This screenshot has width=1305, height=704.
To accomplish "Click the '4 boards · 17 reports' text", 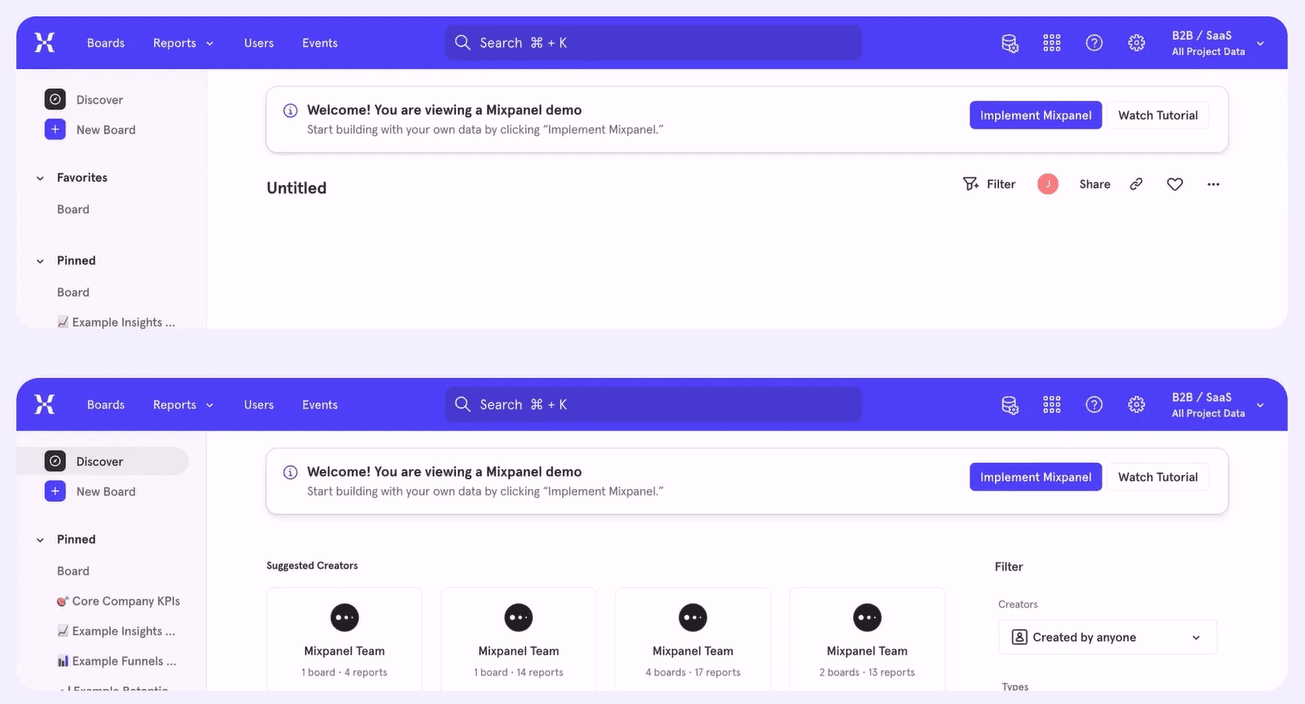I will (x=693, y=672).
